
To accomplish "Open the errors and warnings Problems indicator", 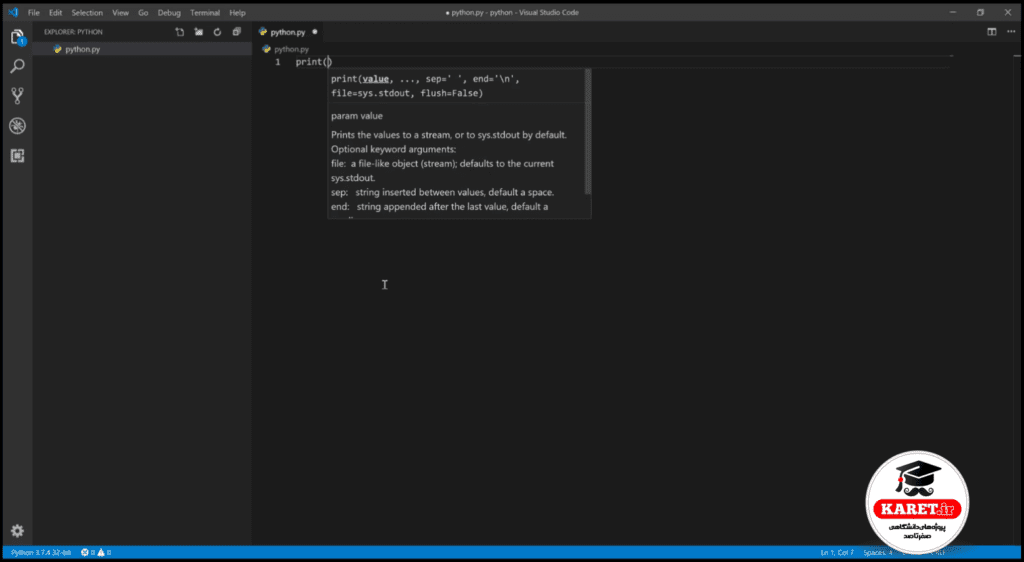I will (96, 553).
